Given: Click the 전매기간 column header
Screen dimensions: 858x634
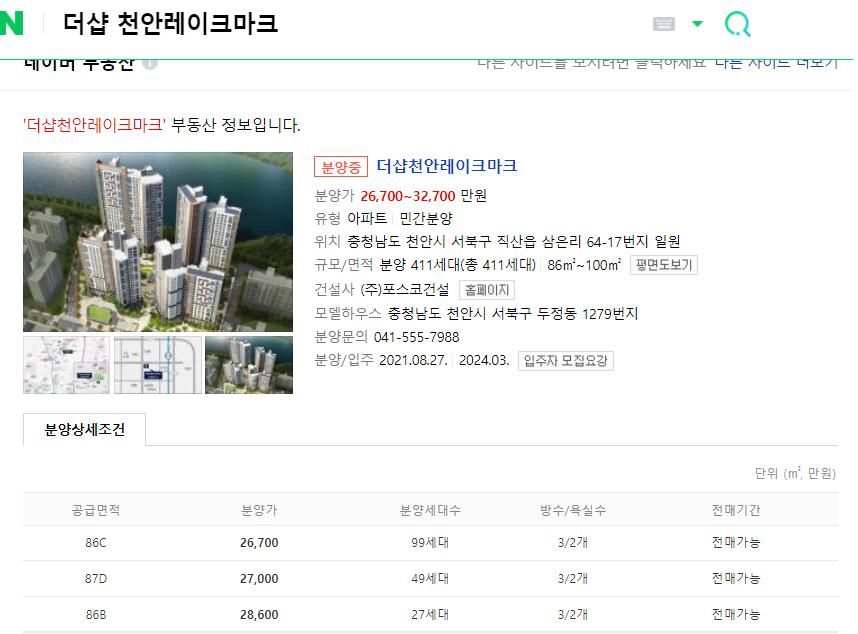Looking at the screenshot, I should 735,510.
